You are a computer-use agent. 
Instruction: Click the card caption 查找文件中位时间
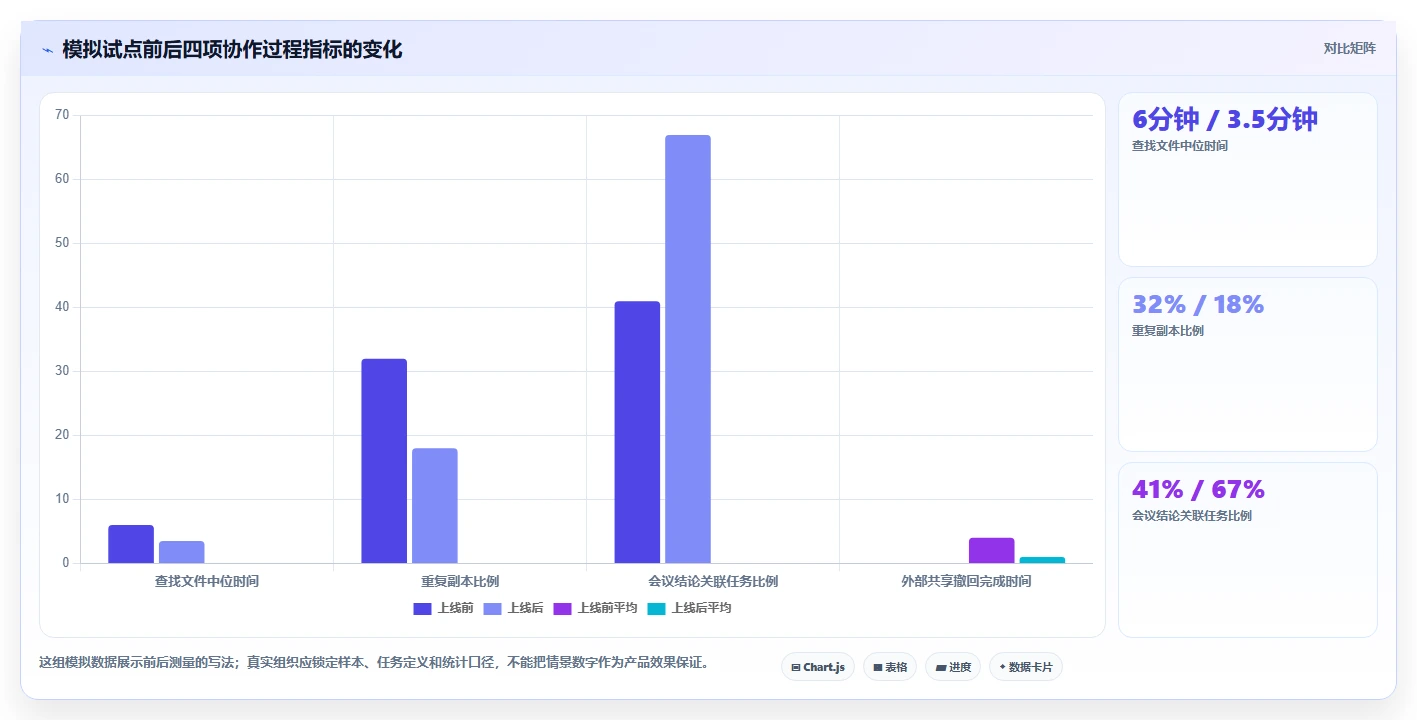pos(1180,146)
